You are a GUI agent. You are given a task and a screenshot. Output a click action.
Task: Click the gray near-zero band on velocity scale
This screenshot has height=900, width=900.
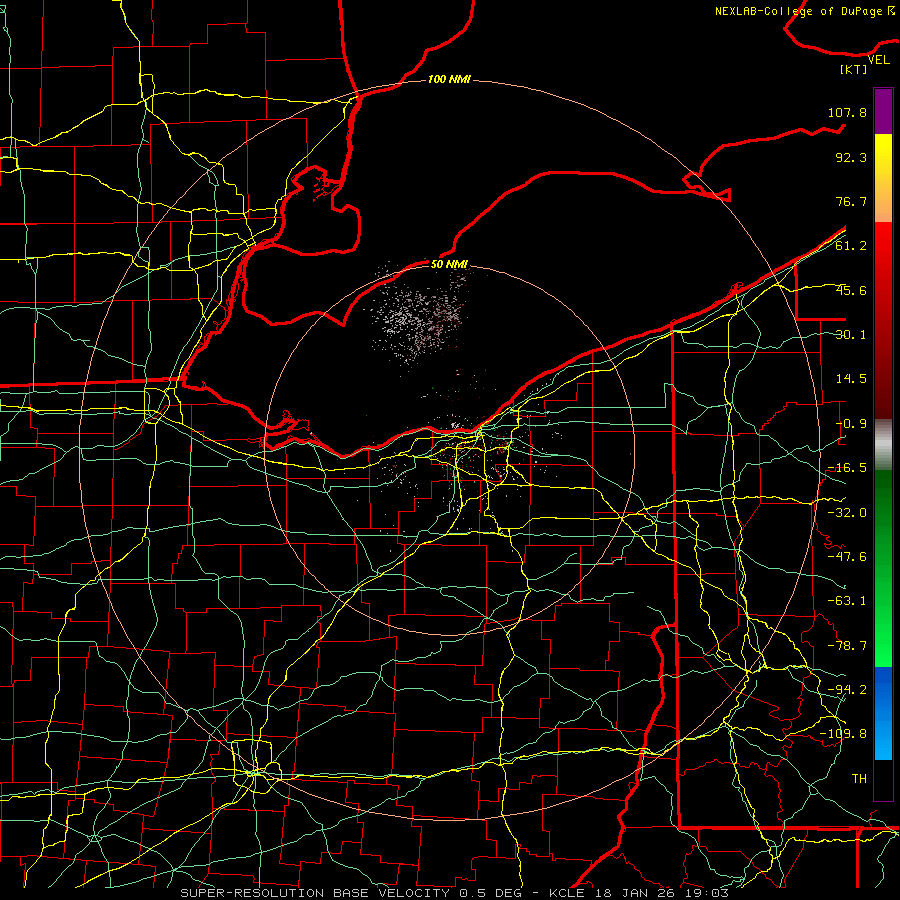(x=883, y=445)
